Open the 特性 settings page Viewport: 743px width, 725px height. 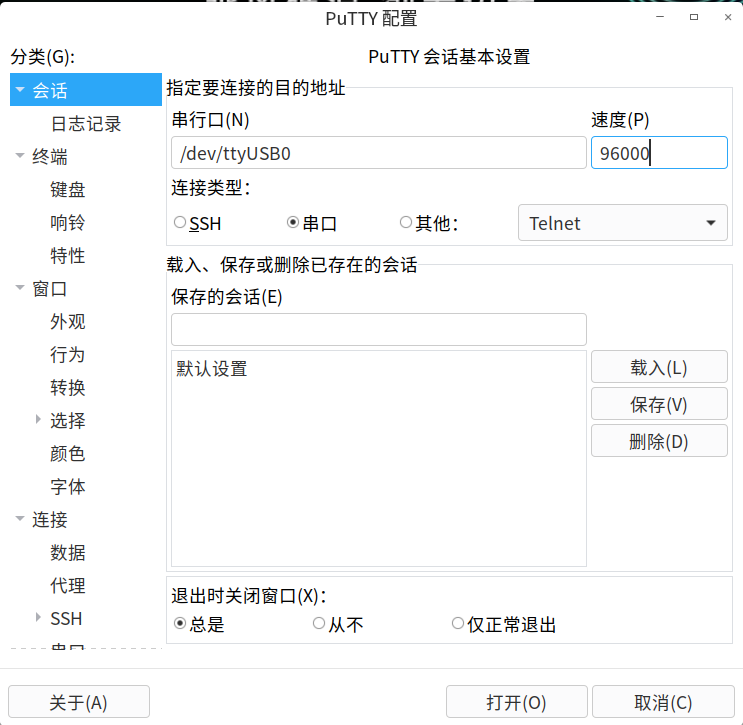[x=68, y=256]
